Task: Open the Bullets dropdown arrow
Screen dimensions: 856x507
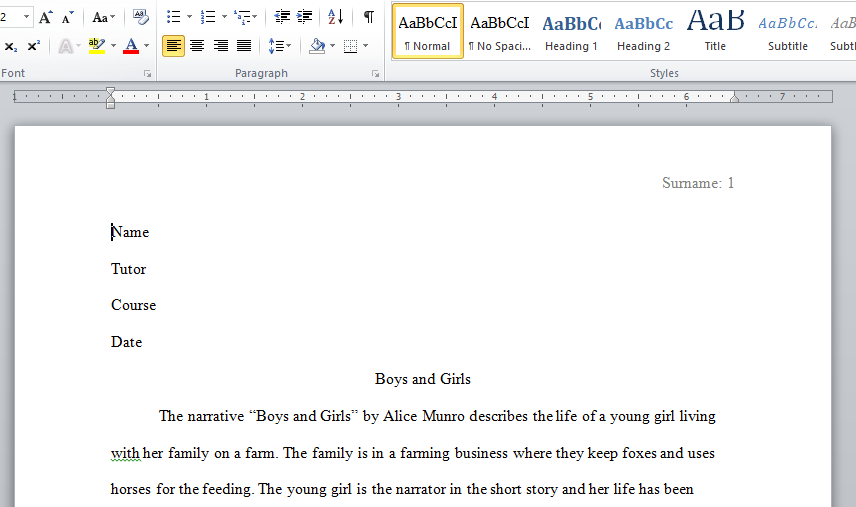Action: click(x=189, y=17)
